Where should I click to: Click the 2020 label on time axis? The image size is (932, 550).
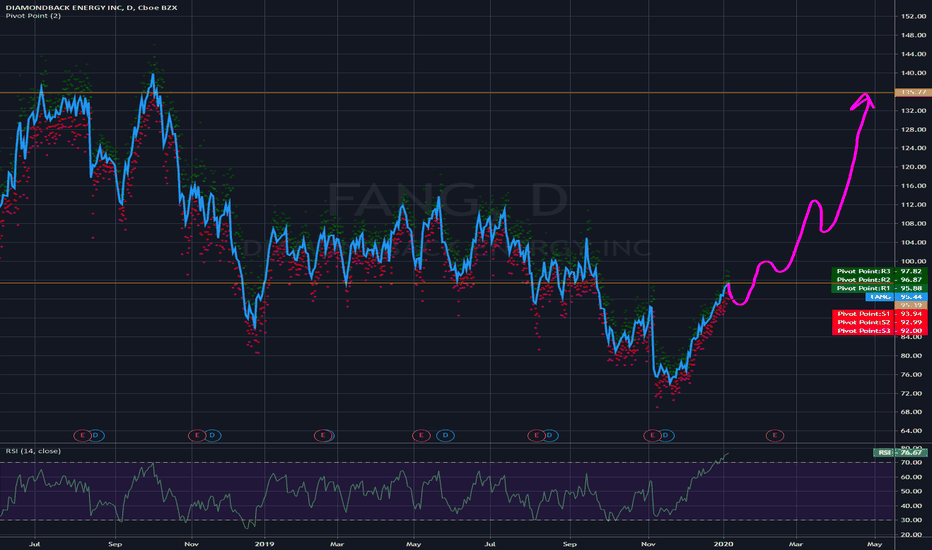(x=723, y=543)
